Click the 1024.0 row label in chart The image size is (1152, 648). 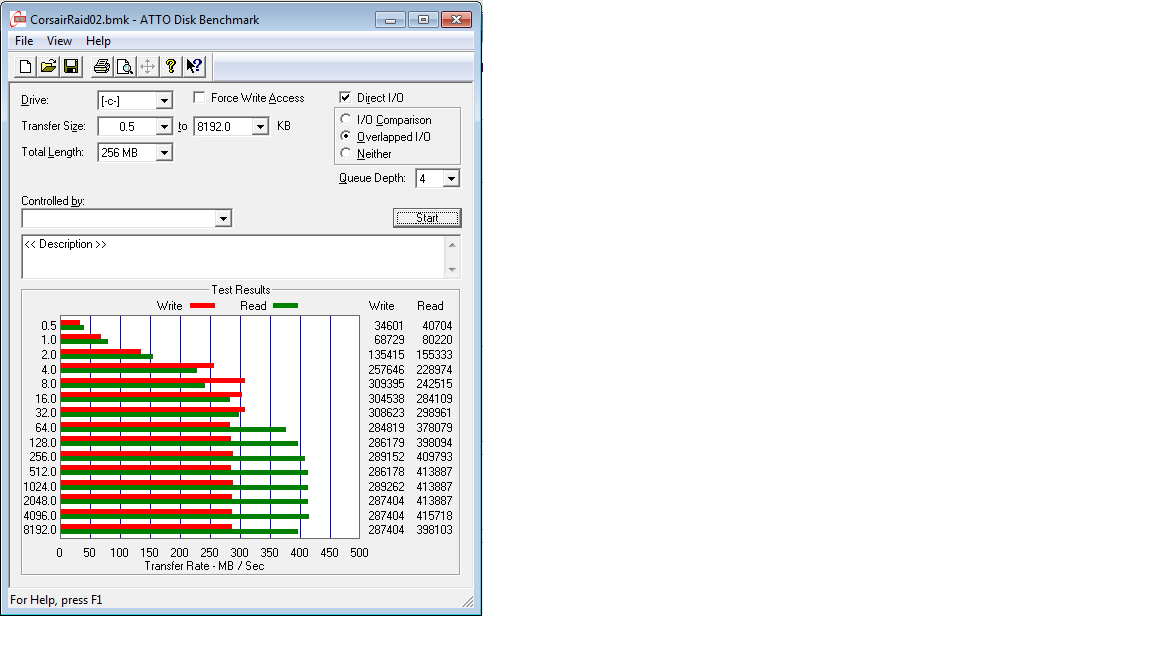point(40,486)
